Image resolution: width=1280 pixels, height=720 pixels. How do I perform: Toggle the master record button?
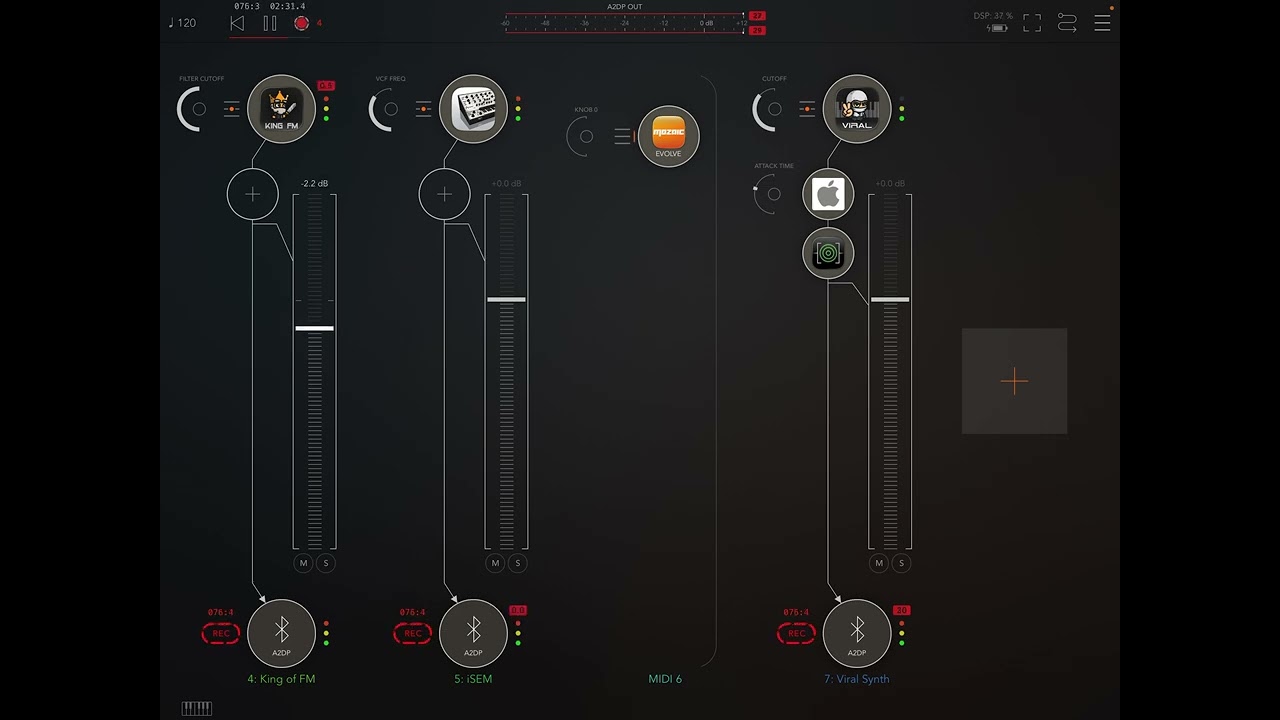click(302, 23)
